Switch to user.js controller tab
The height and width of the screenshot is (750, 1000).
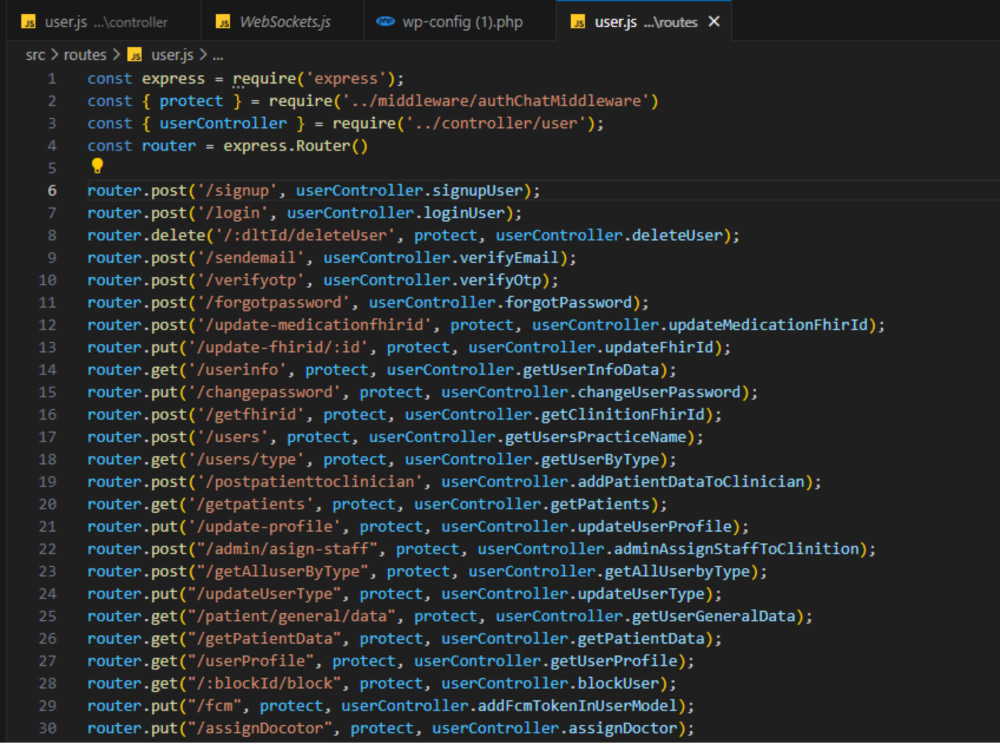pos(102,22)
